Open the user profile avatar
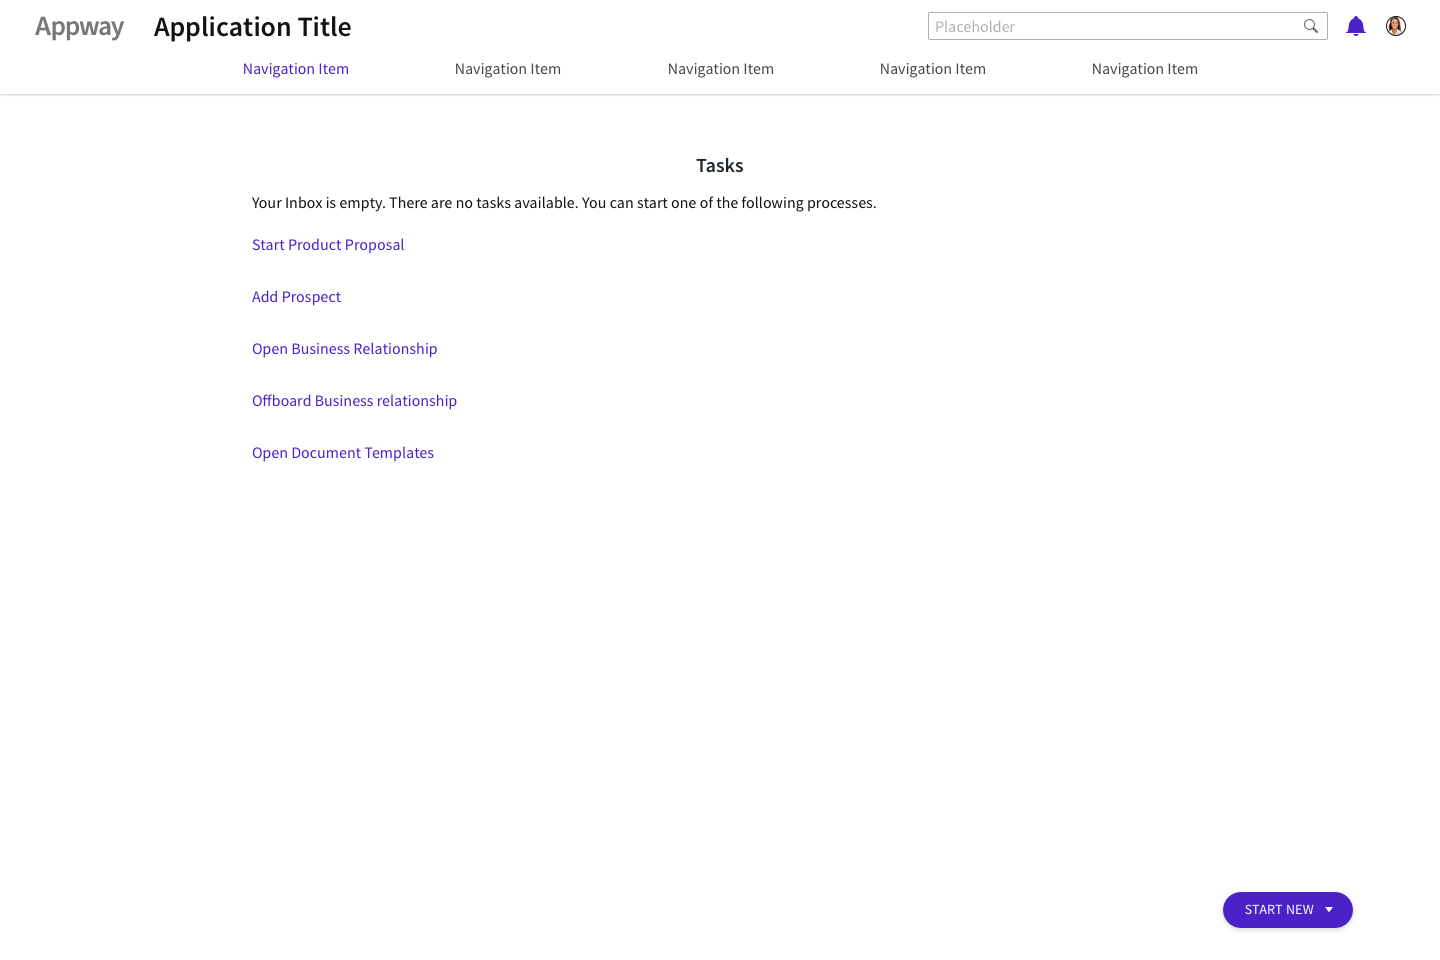The image size is (1440, 960). pos(1395,27)
